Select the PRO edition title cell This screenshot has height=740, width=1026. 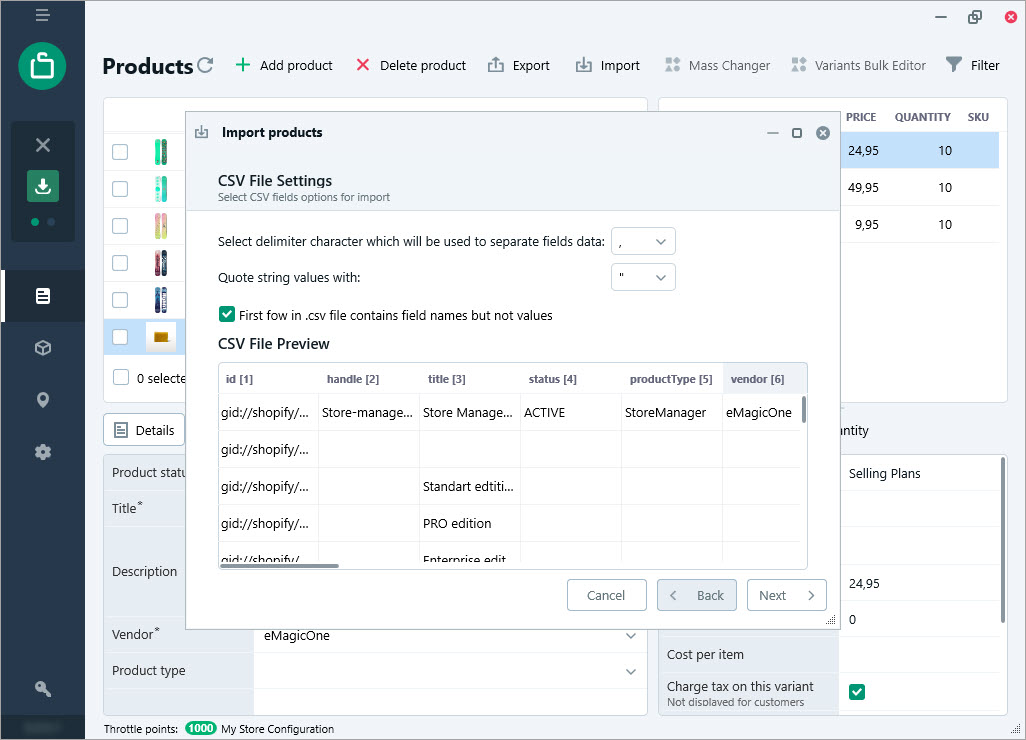470,523
